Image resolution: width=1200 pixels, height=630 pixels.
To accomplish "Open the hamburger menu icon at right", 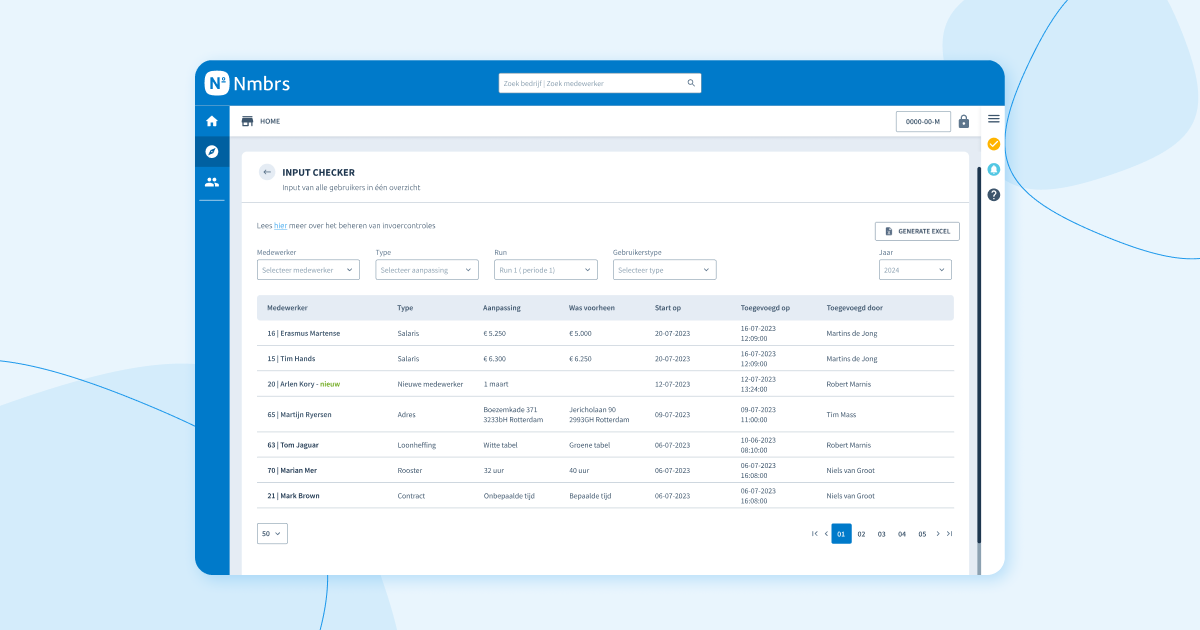I will [x=993, y=119].
